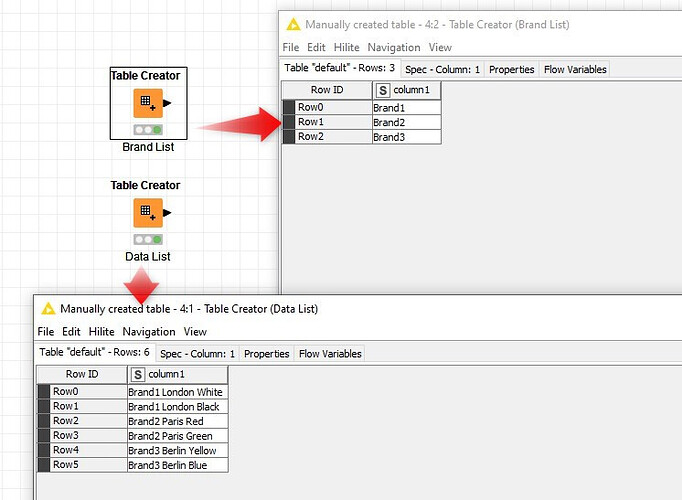Click the Data List node status traffic light
The height and width of the screenshot is (500, 682).
click(148, 239)
